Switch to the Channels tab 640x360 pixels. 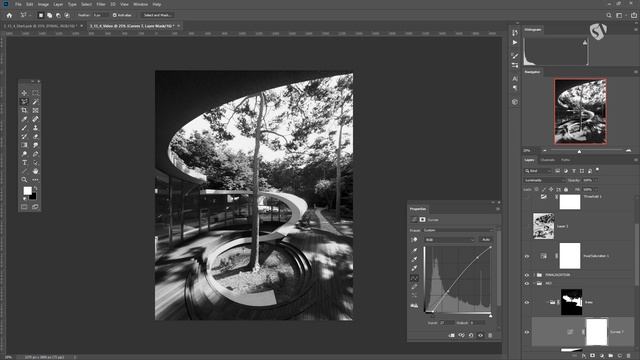click(548, 160)
